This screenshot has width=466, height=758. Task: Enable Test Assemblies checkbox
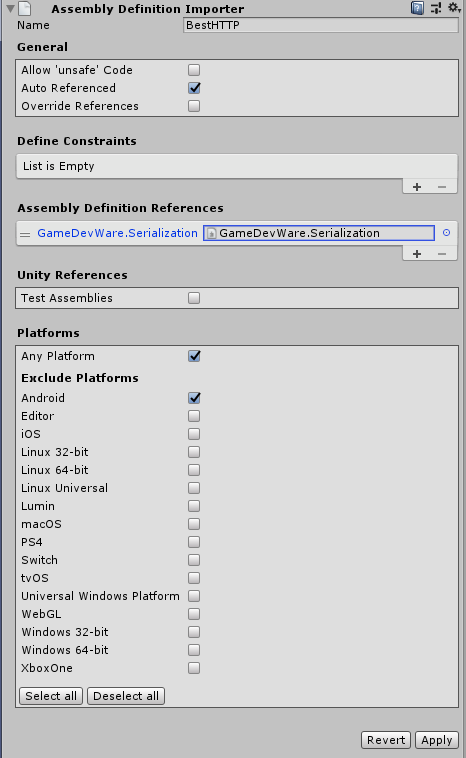194,298
